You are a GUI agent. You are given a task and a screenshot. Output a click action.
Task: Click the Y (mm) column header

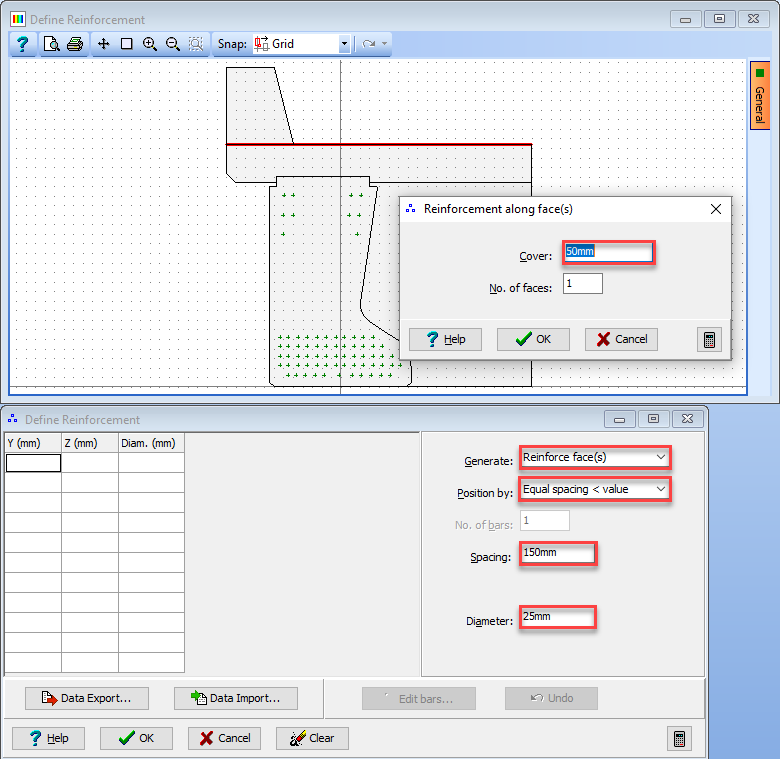pyautogui.click(x=33, y=443)
